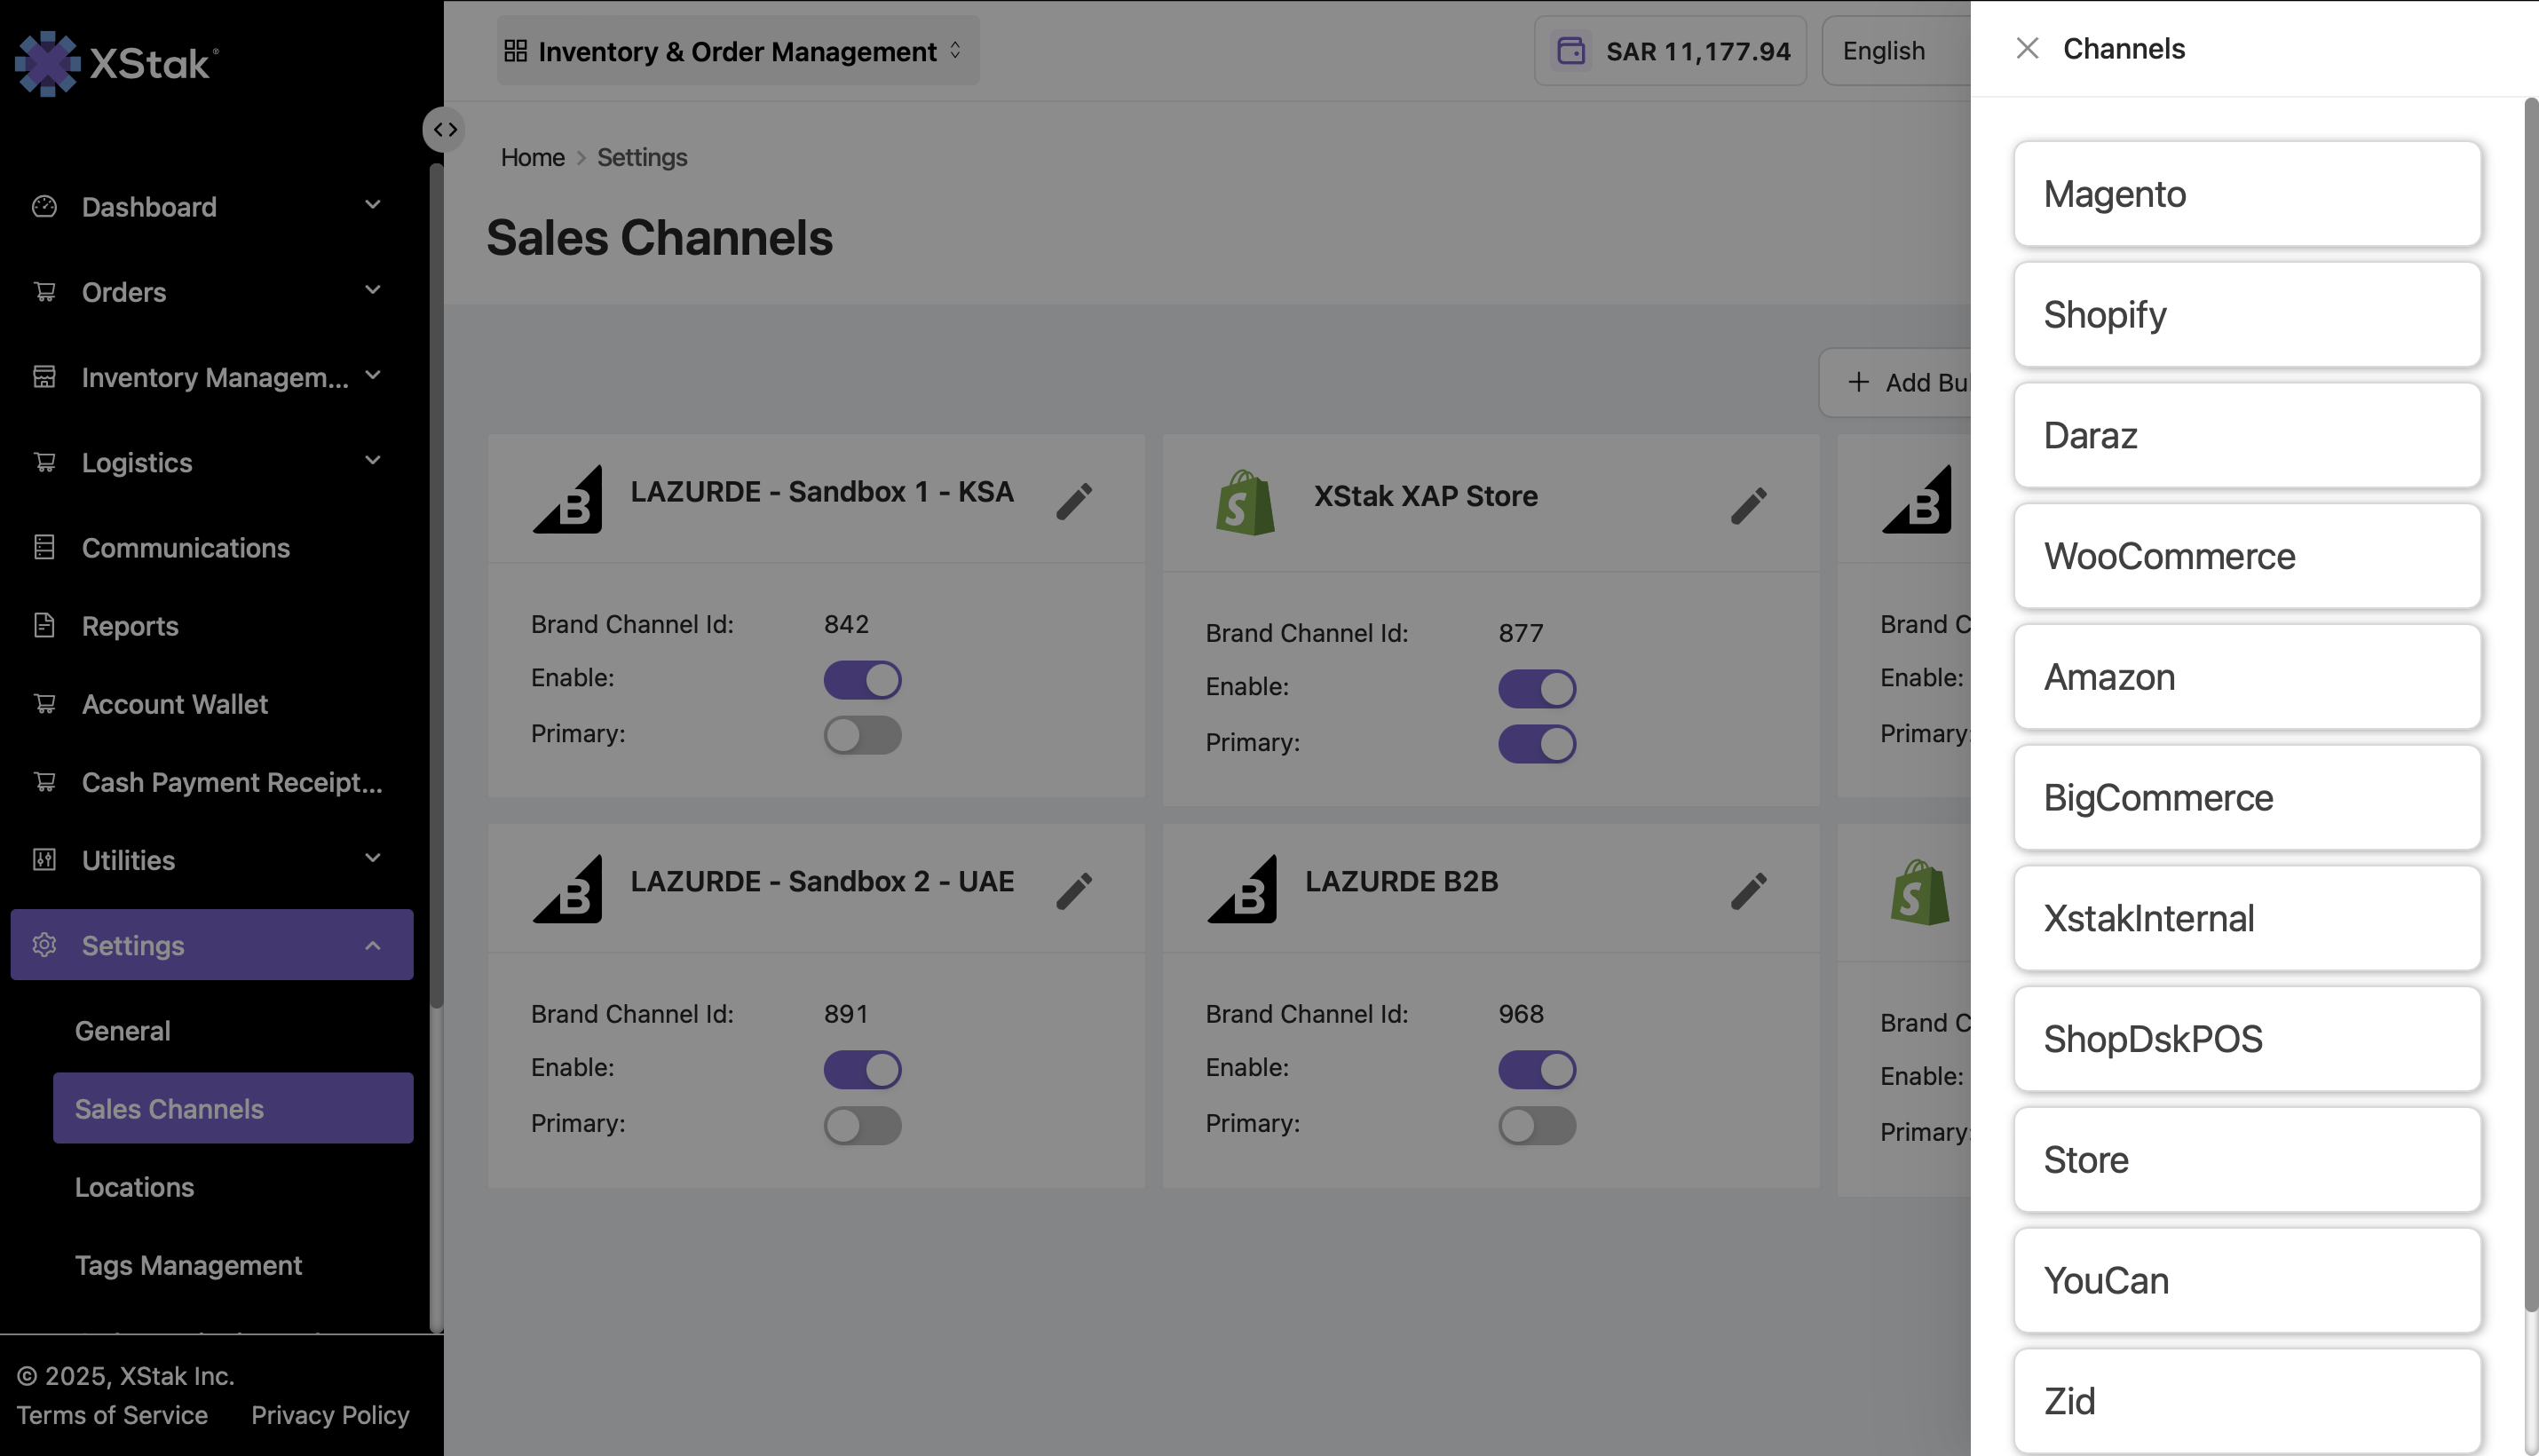This screenshot has height=1456, width=2539.
Task: Disable Enable toggle for Brand Channel 842
Action: (862, 680)
